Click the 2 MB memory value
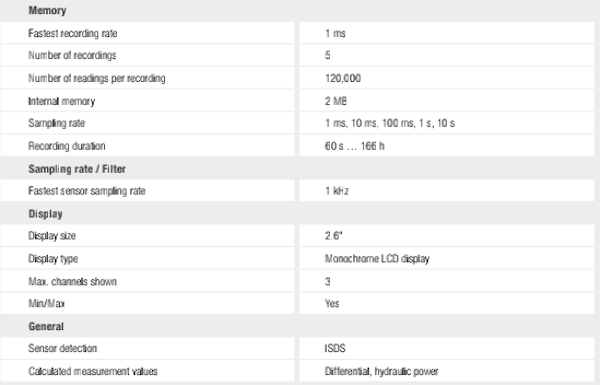Image resolution: width=600 pixels, height=385 pixels. (x=336, y=101)
